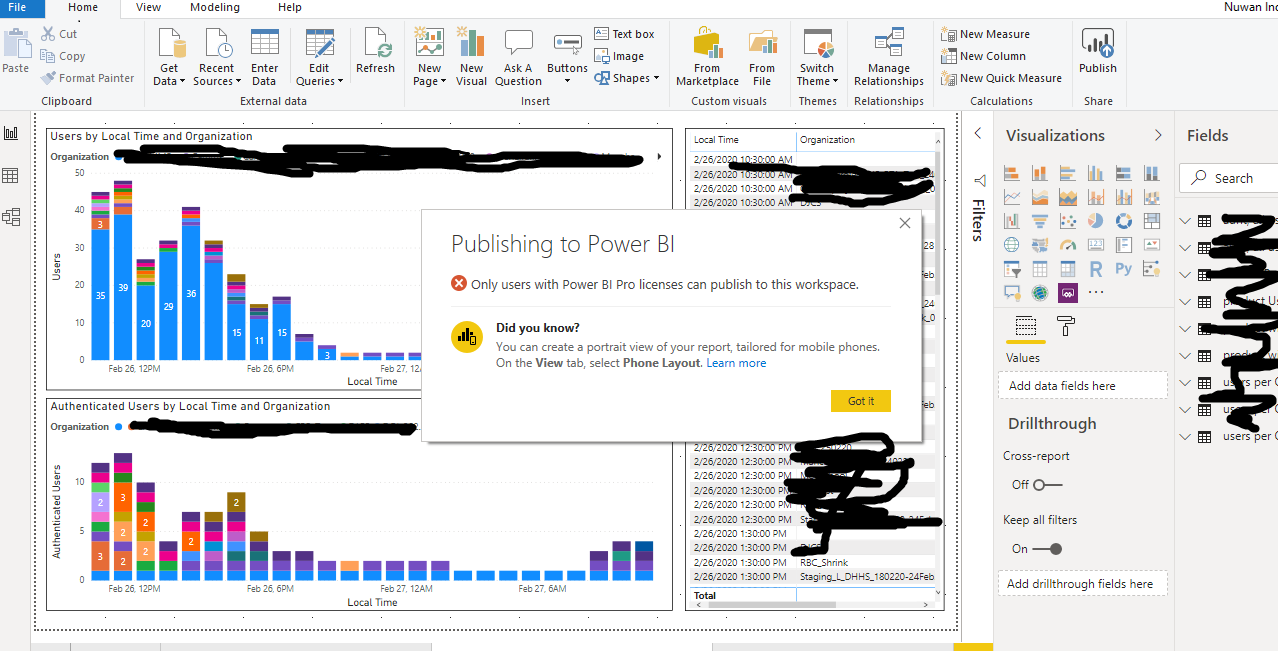Select the Clustered column chart visual

[1095, 173]
